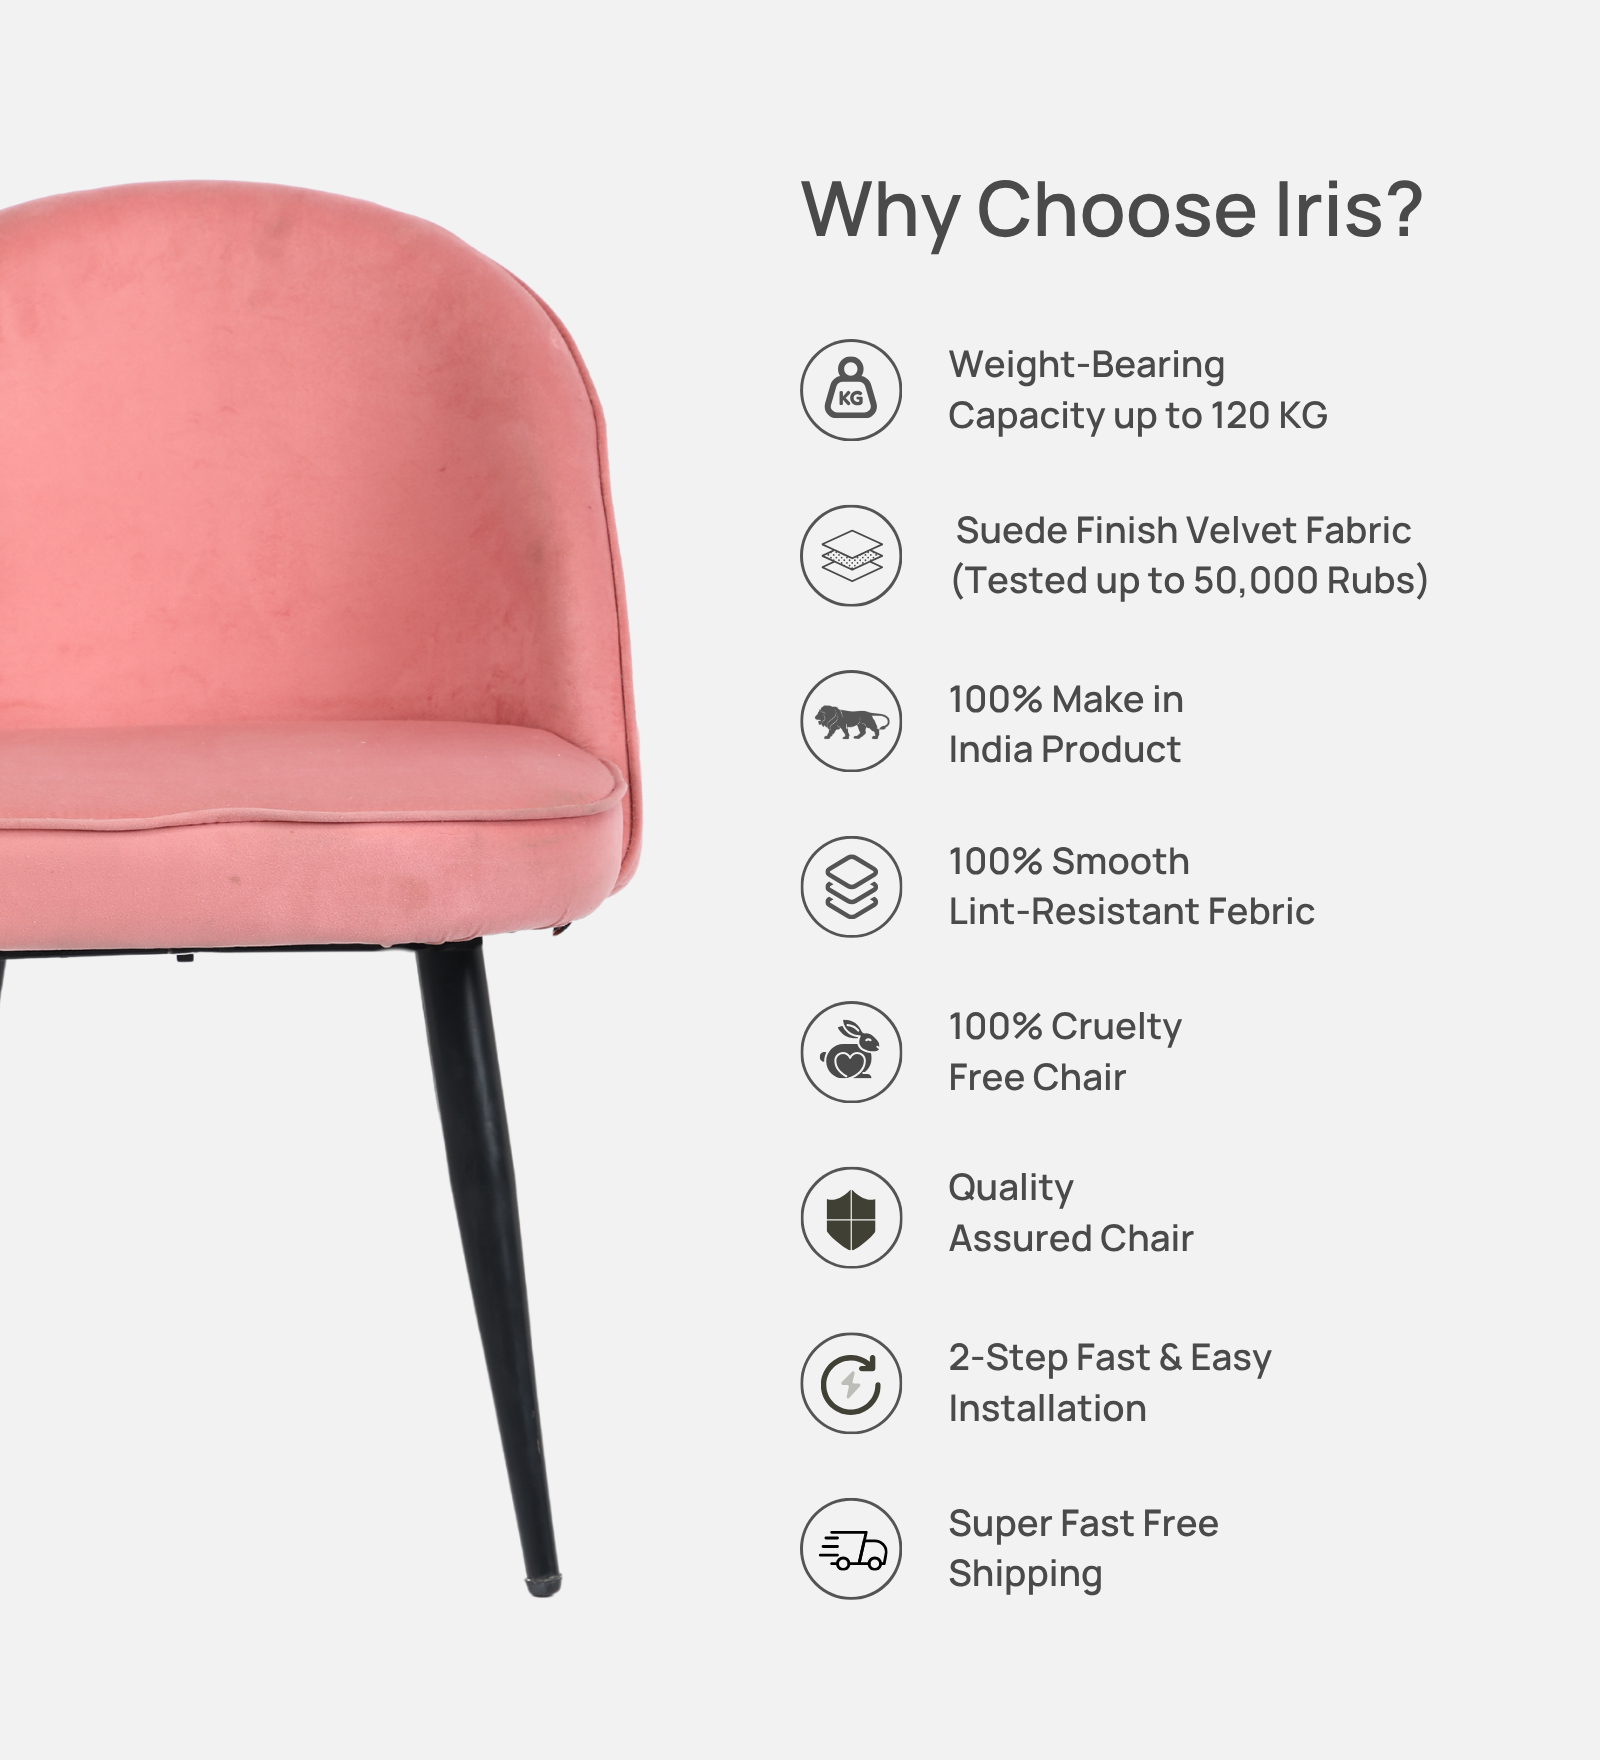Click the stacked layers lint-resistant icon
This screenshot has width=1600, height=1760.
tap(851, 886)
